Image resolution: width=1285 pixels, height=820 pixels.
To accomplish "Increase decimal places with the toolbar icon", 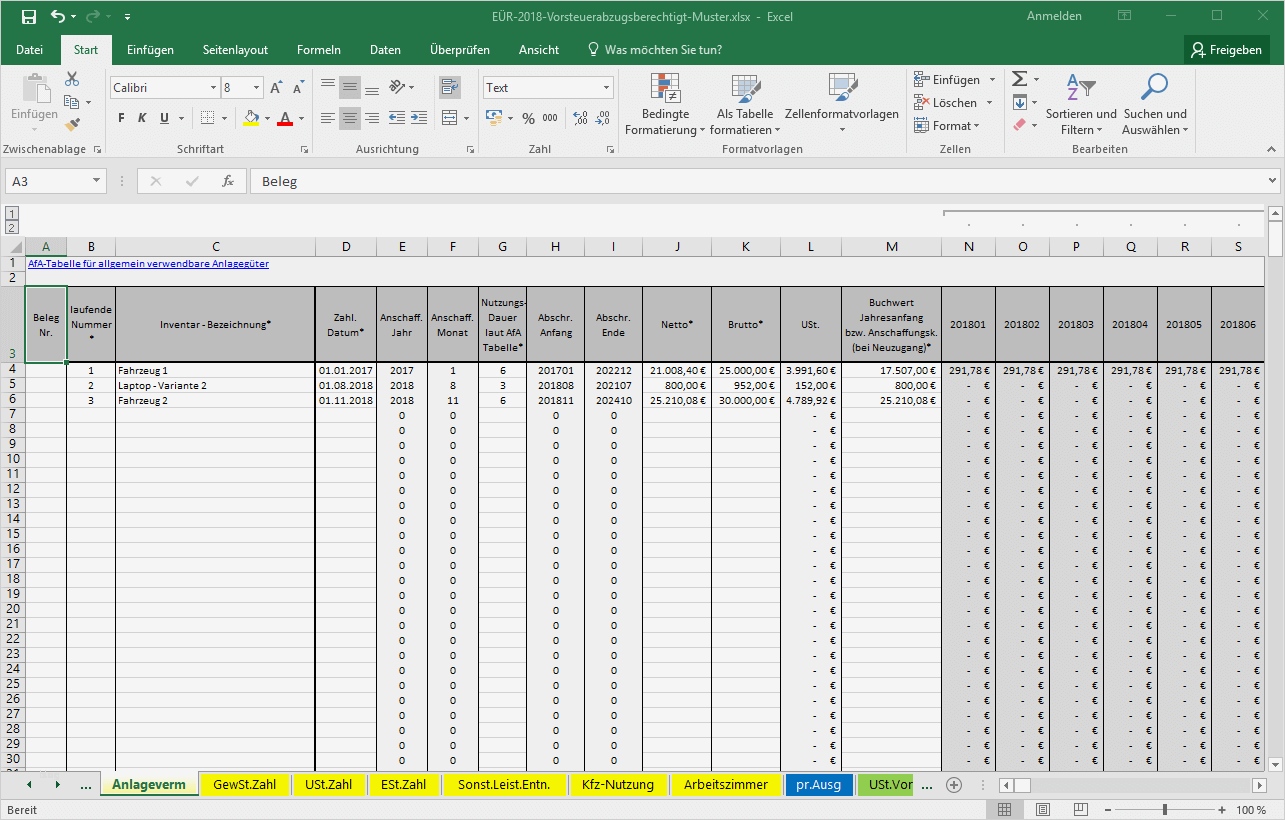I will (x=578, y=117).
